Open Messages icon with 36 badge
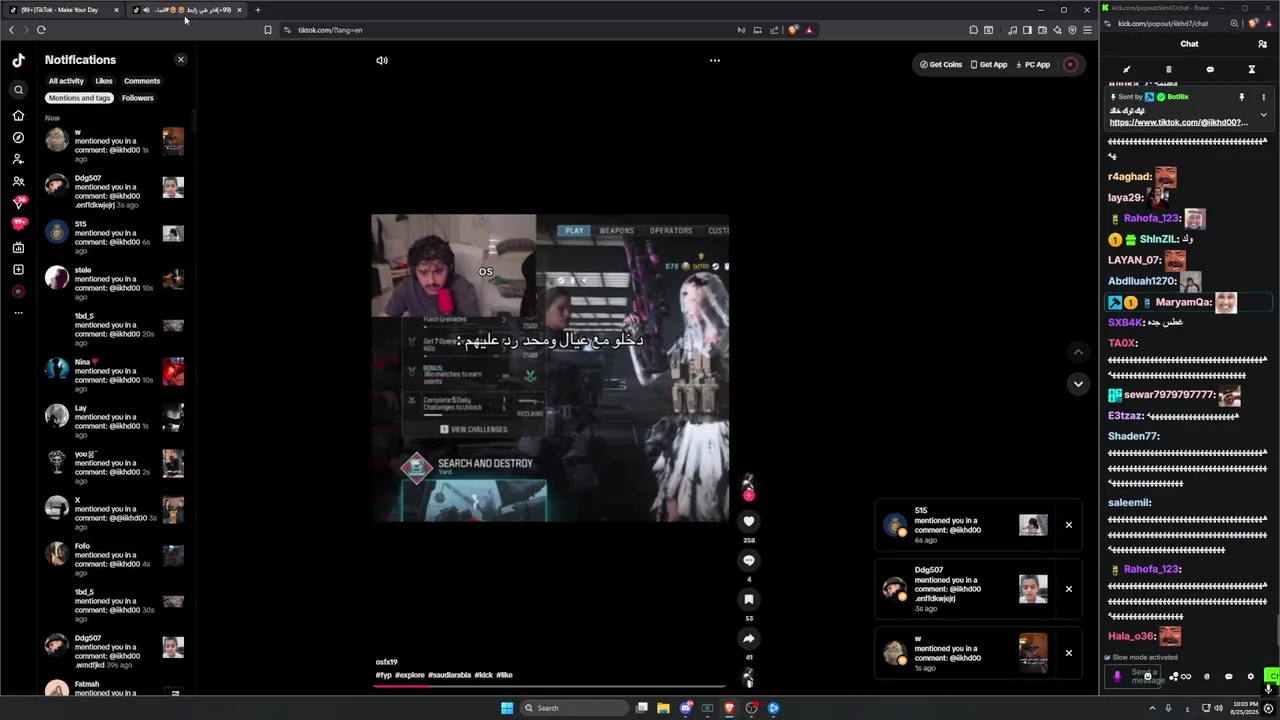Screen dimensions: 1280x720 (18, 203)
